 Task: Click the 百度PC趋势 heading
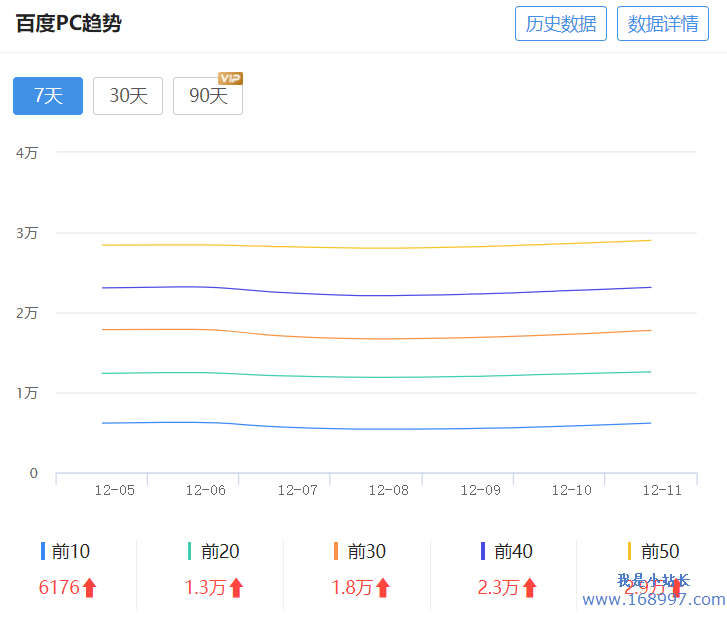click(x=69, y=23)
